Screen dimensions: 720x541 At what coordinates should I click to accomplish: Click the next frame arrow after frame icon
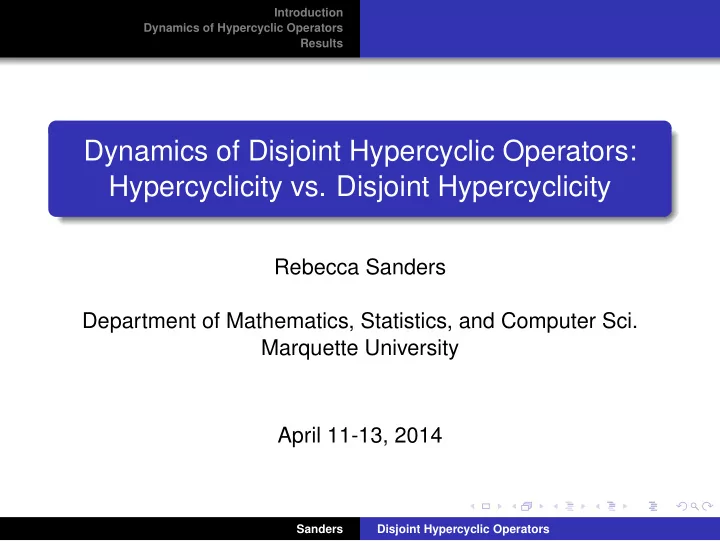tap(541, 506)
